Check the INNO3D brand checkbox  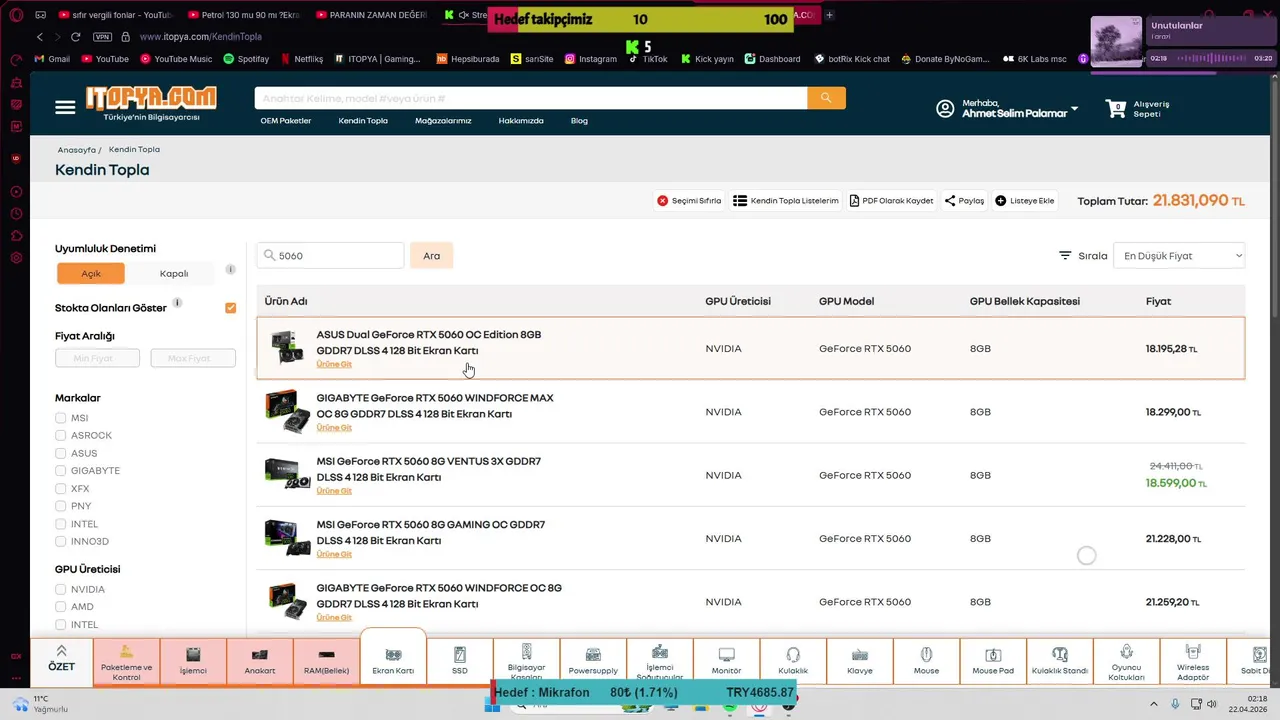coord(61,541)
